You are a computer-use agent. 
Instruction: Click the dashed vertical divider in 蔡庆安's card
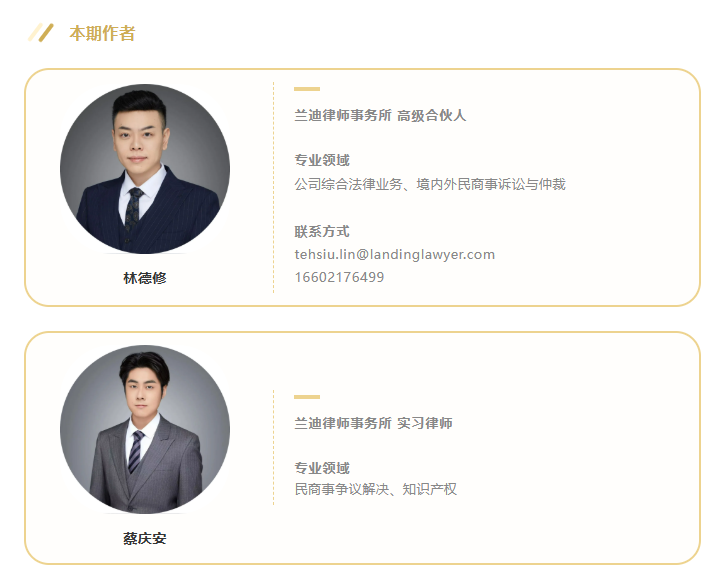(x=273, y=447)
